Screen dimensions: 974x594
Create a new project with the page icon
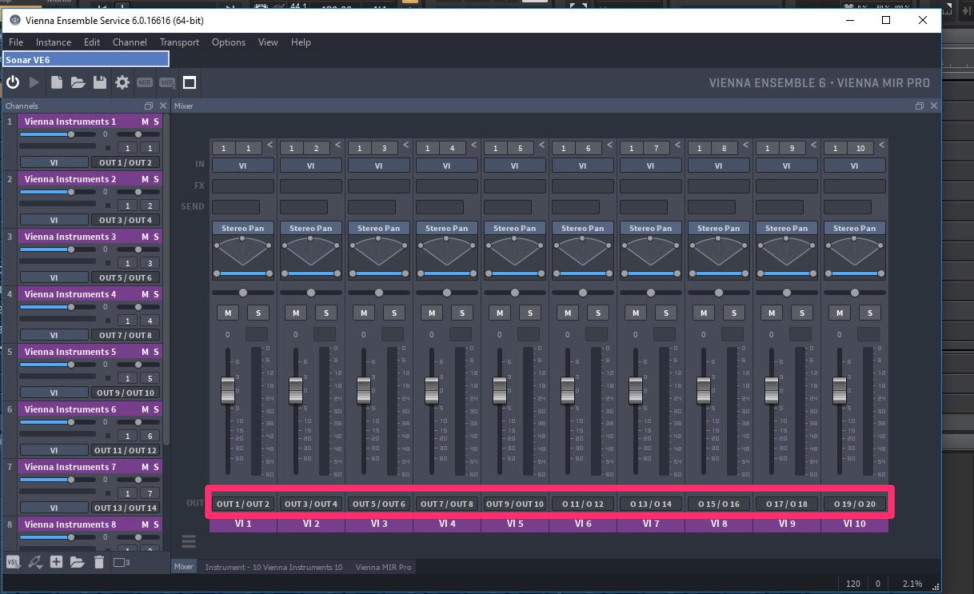tap(57, 82)
